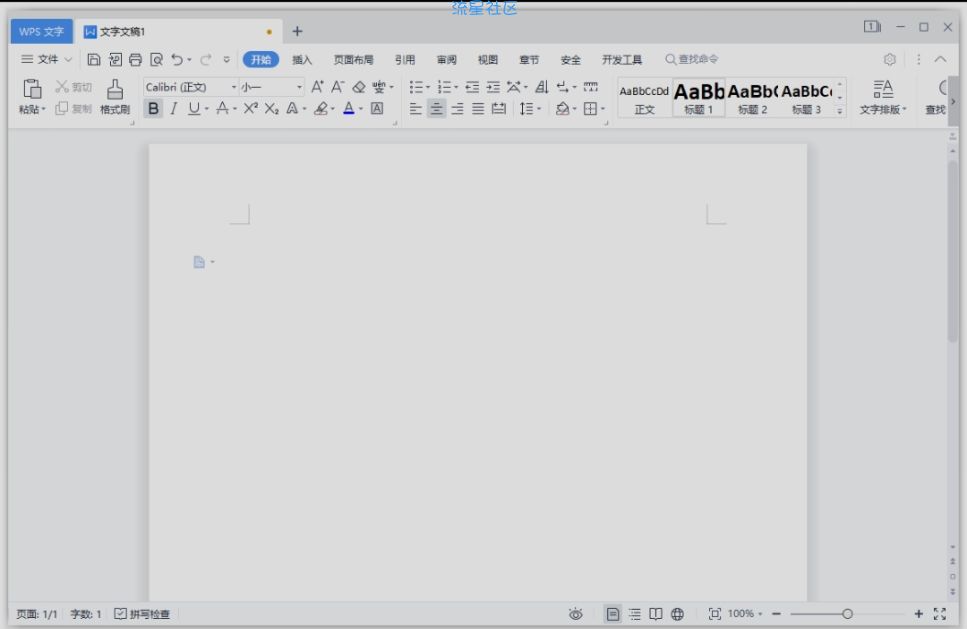Click the Copy button
This screenshot has width=967, height=629.
click(x=73, y=109)
